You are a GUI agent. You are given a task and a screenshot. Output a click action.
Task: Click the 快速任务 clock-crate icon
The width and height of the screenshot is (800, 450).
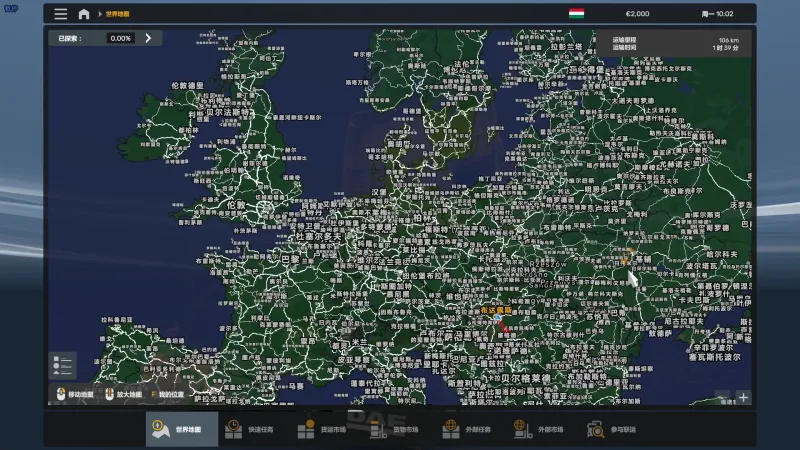point(233,429)
